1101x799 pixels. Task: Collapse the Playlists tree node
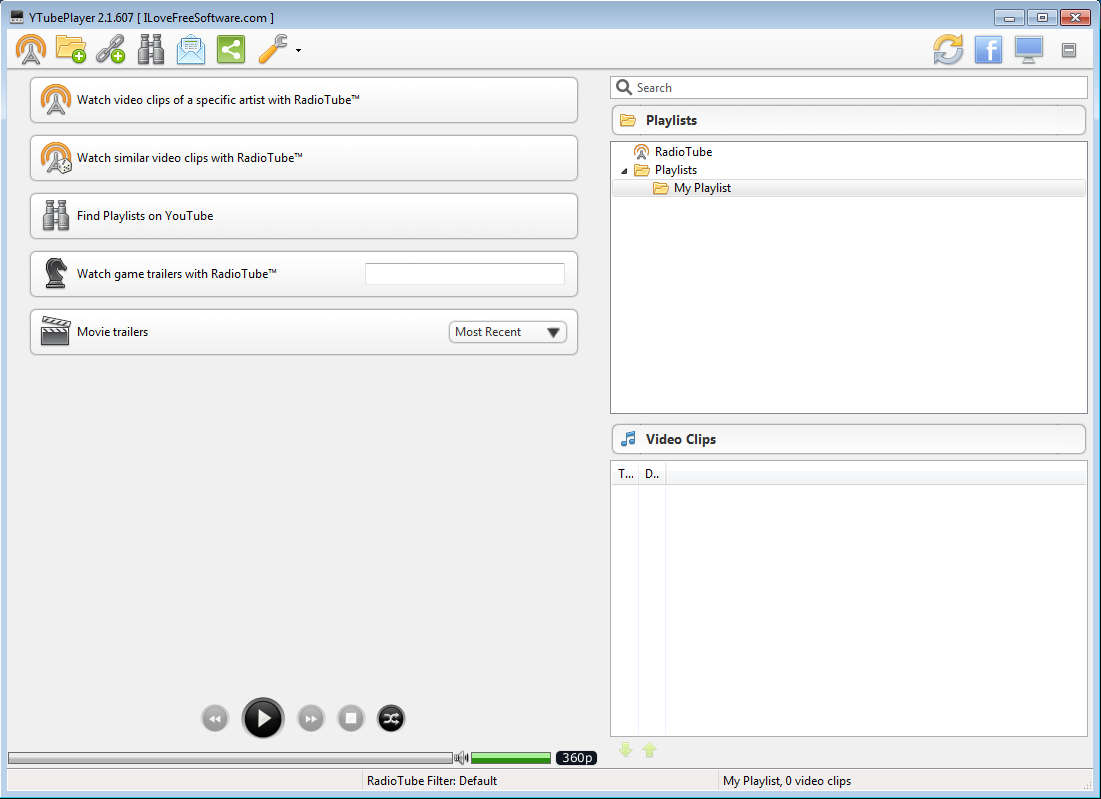(x=624, y=171)
